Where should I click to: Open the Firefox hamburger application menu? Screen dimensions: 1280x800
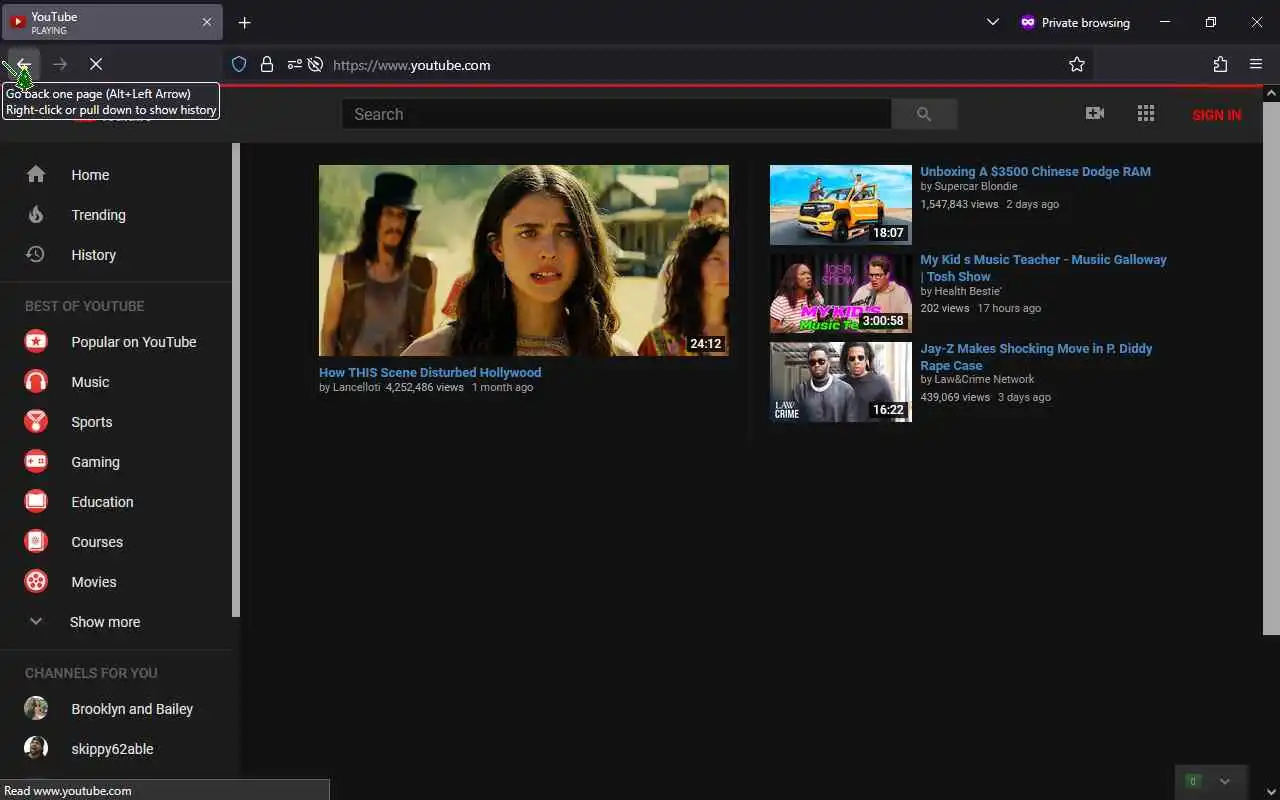(x=1256, y=64)
